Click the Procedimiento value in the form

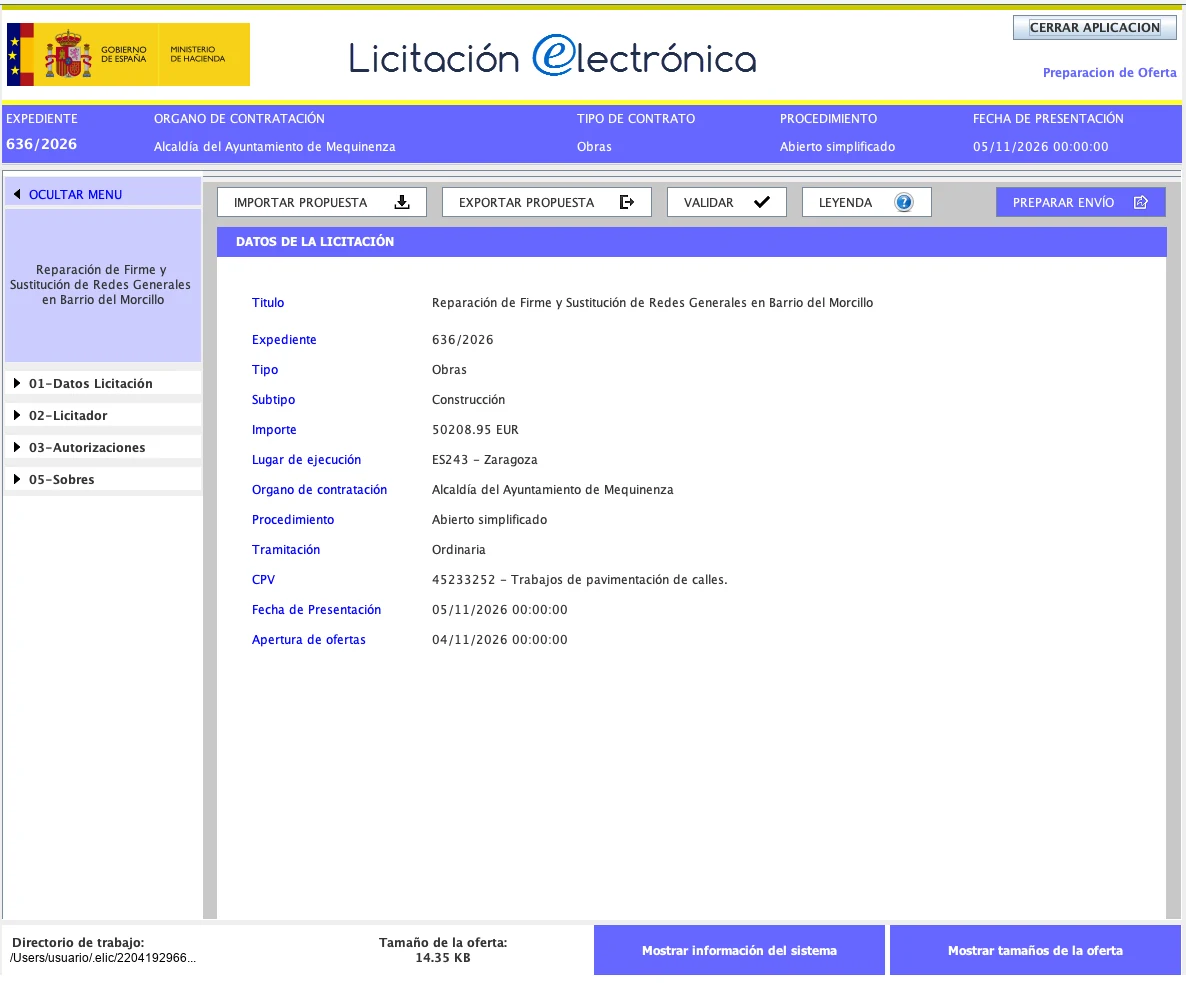click(x=489, y=519)
